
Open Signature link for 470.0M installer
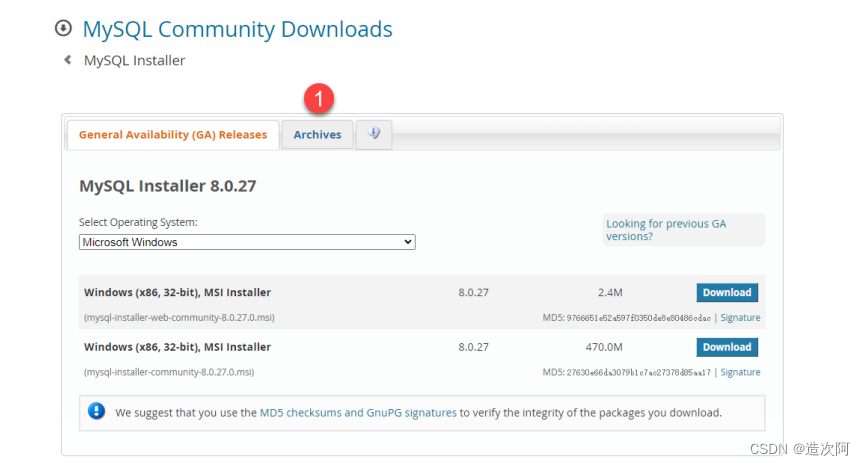coord(740,372)
